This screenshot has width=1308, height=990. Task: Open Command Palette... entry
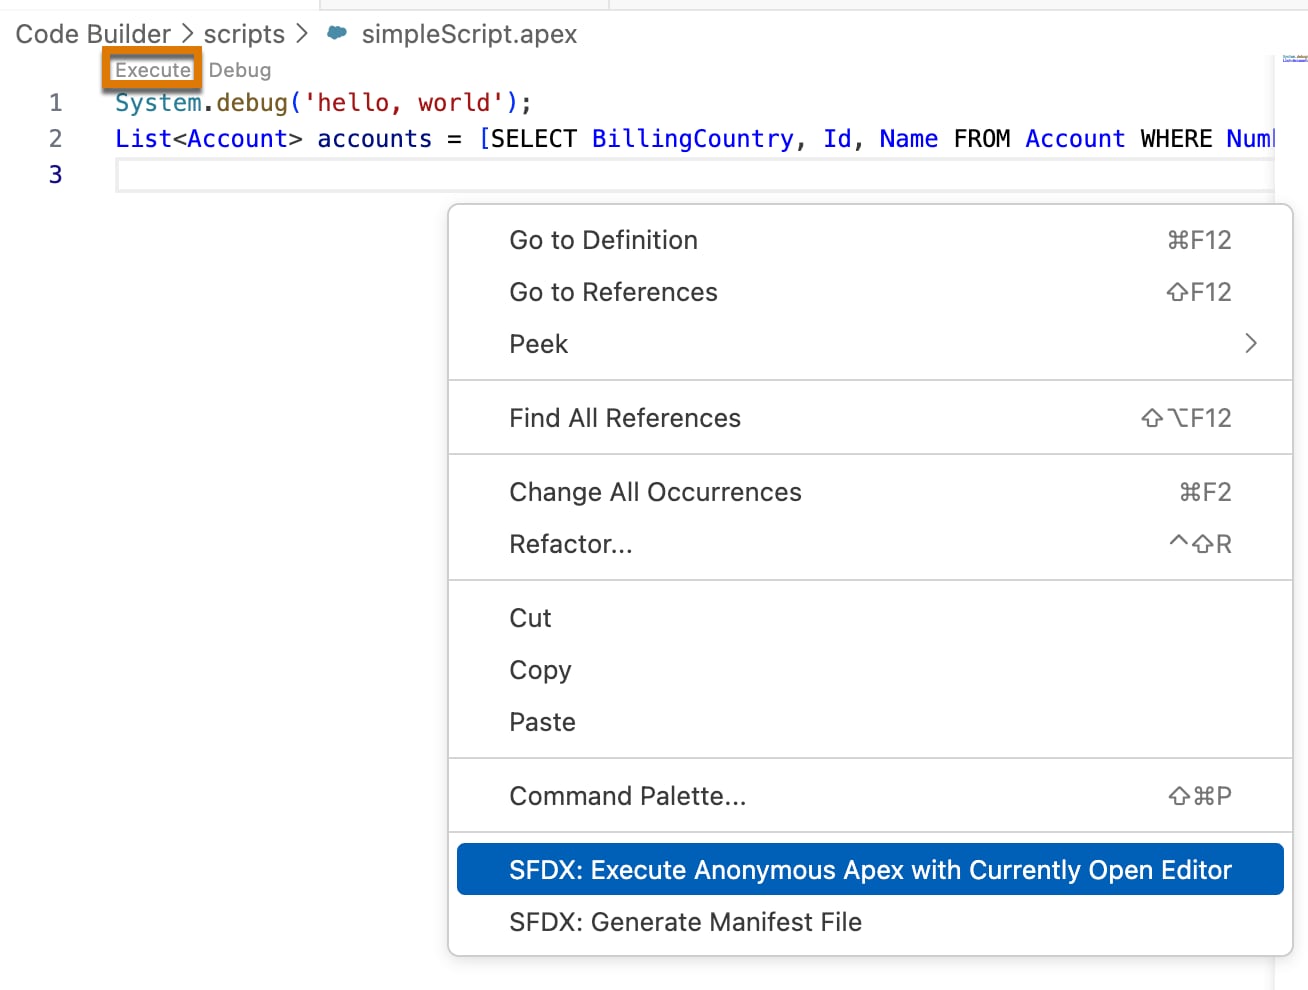(x=870, y=796)
